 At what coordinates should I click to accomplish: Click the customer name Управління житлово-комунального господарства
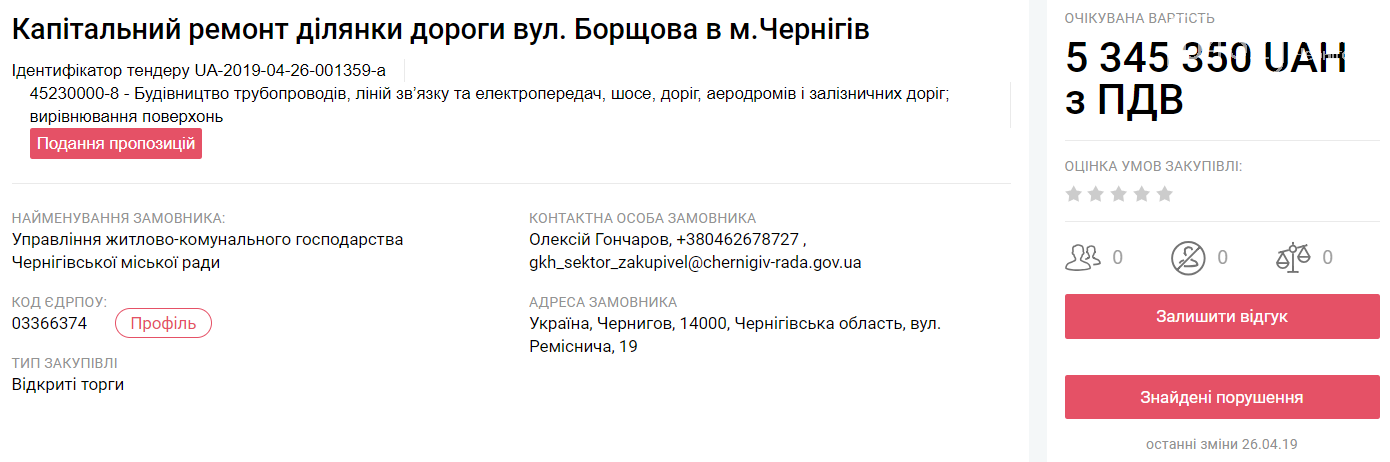[208, 240]
